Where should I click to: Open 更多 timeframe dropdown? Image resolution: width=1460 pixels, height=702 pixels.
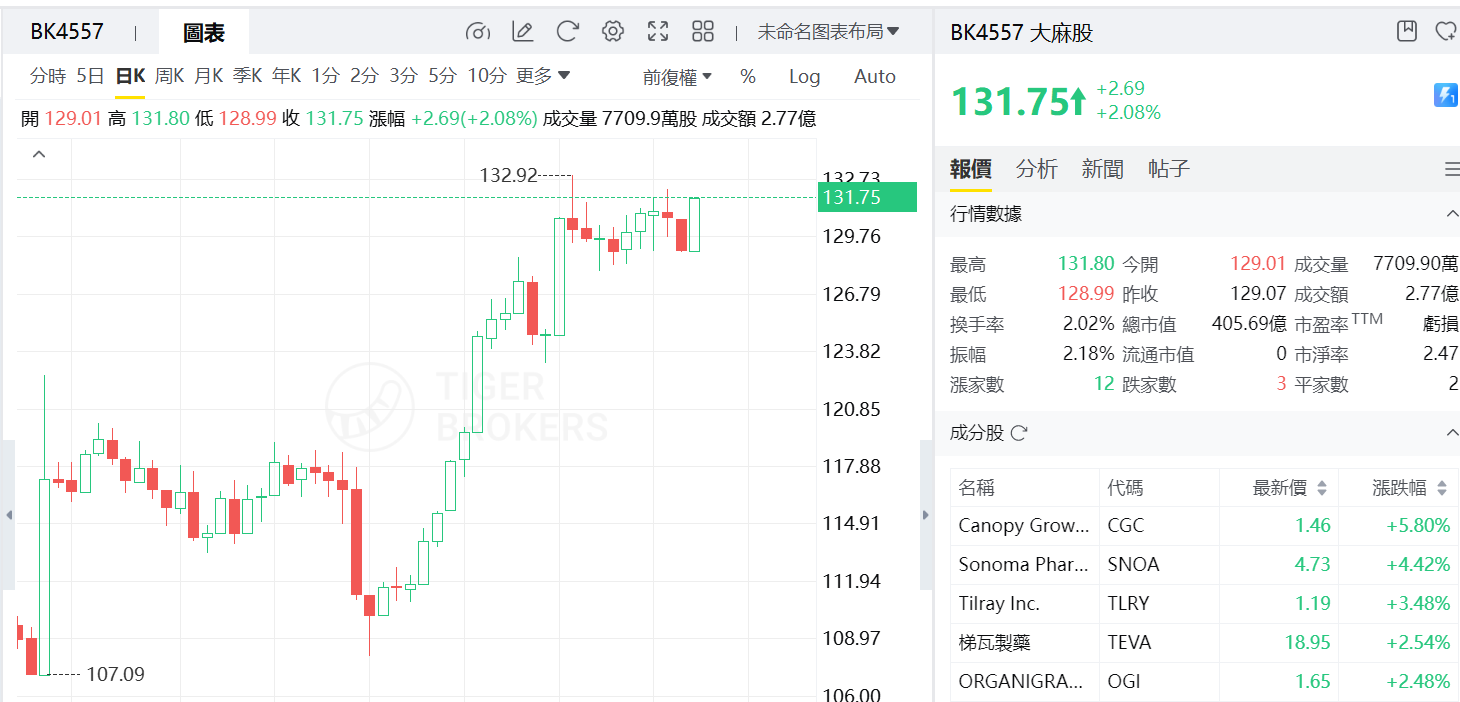pyautogui.click(x=543, y=76)
